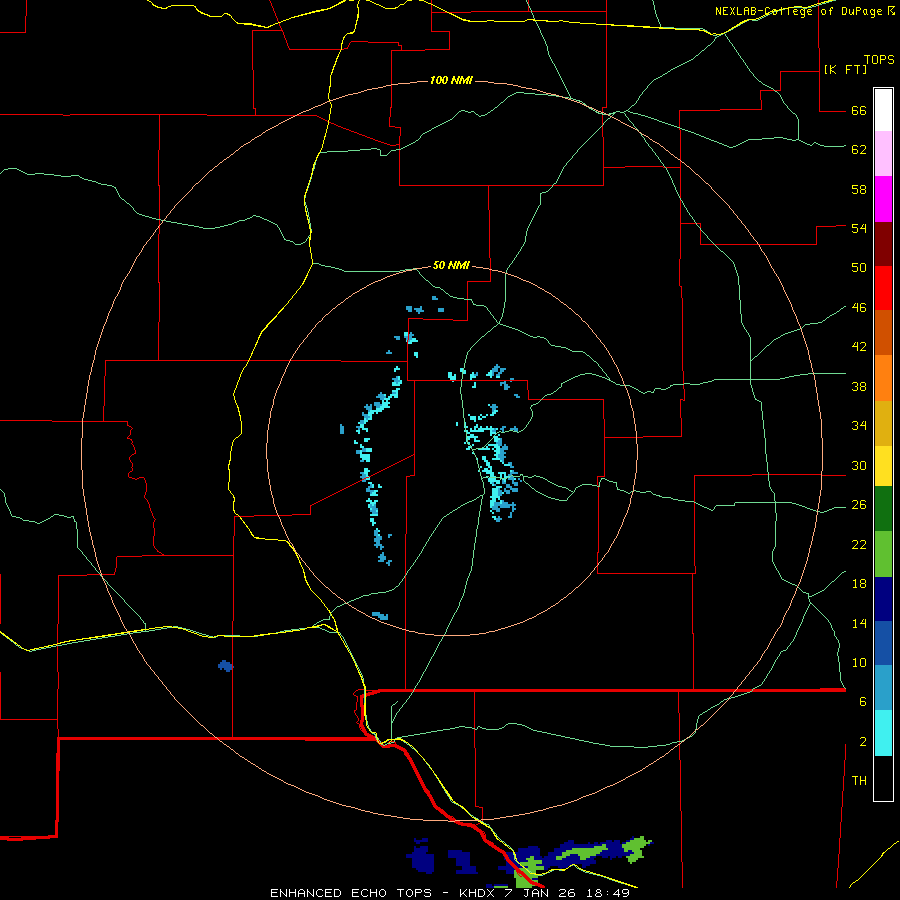The height and width of the screenshot is (900, 900).
Task: Click the '100 NMI' range ring label
Action: click(x=451, y=80)
